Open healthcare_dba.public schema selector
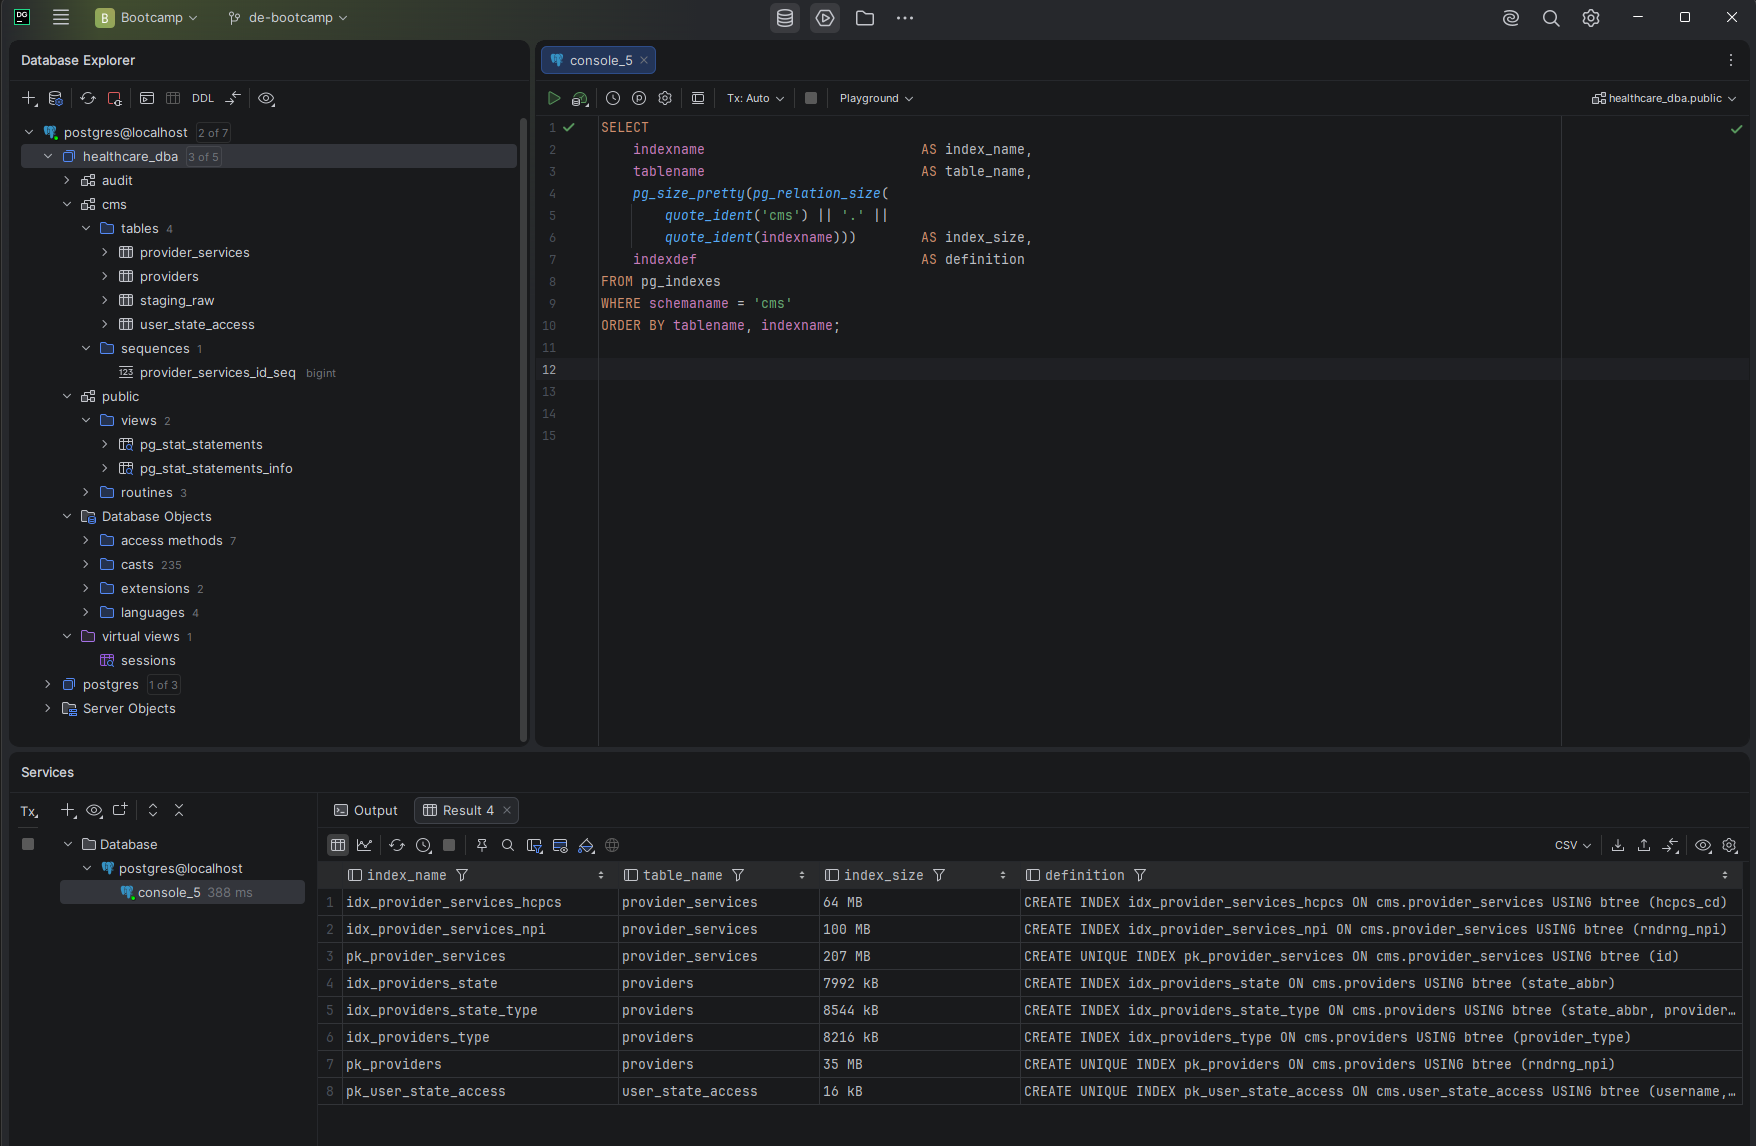 pos(1664,98)
